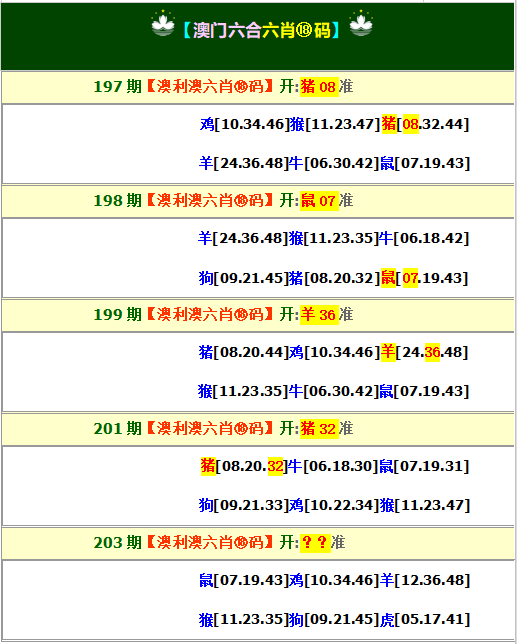Click the left lotus flower icon
Image resolution: width=517 pixels, height=644 pixels.
coord(163,24)
